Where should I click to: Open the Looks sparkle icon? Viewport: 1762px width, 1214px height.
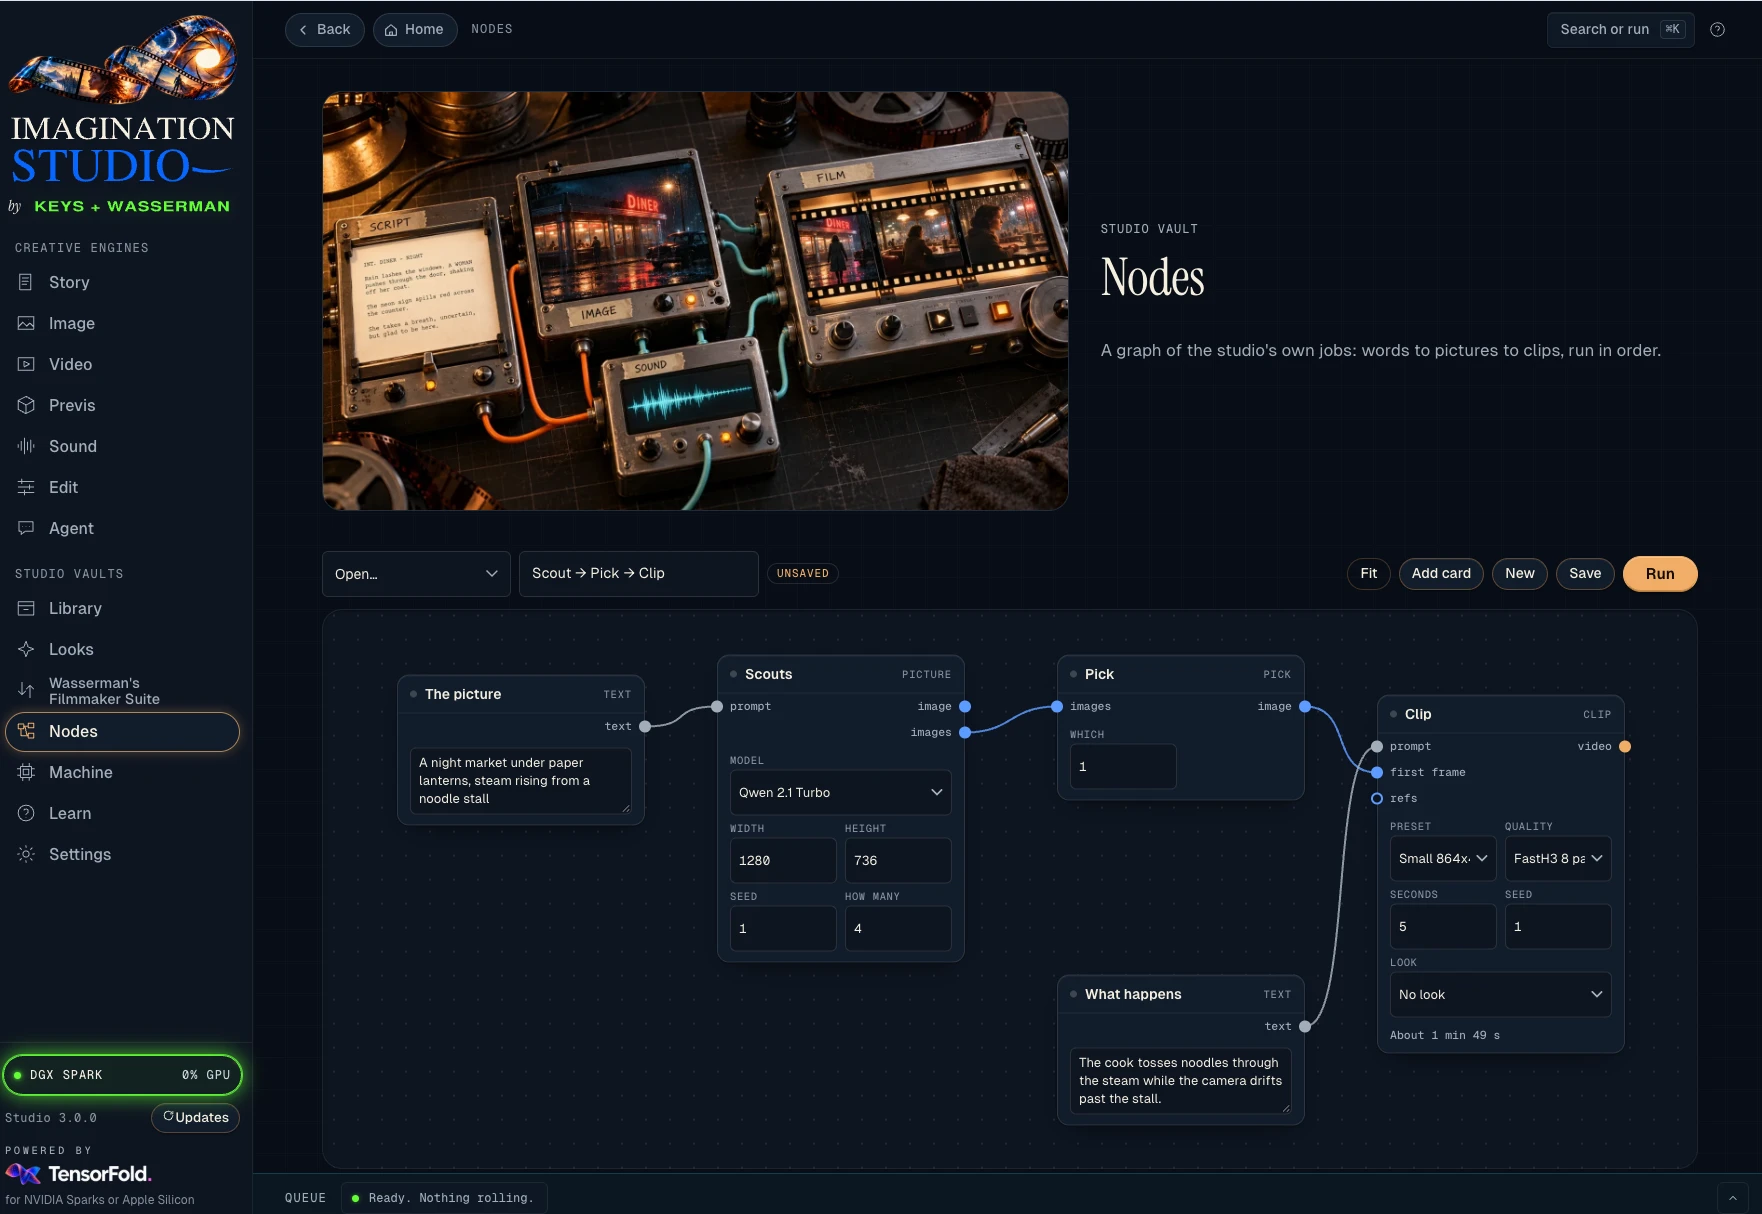pyautogui.click(x=26, y=649)
